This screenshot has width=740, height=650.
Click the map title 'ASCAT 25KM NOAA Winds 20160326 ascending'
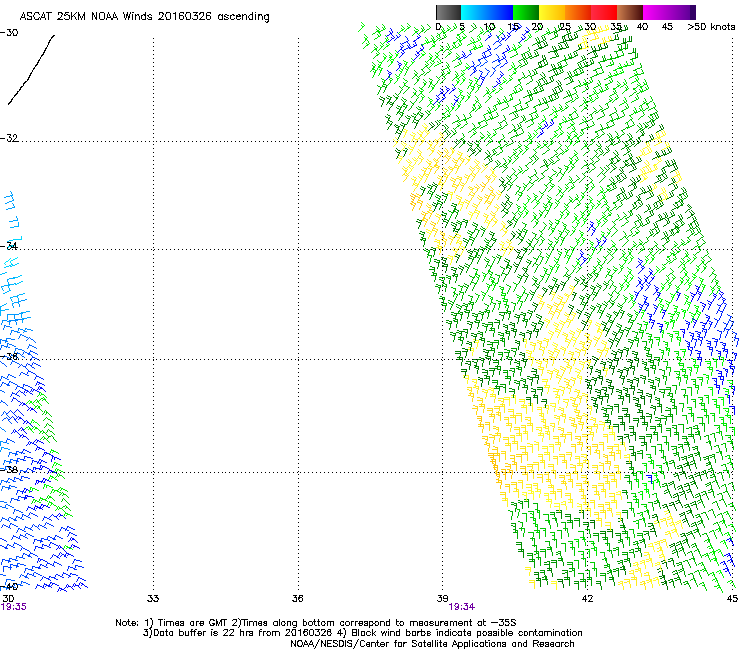click(144, 17)
